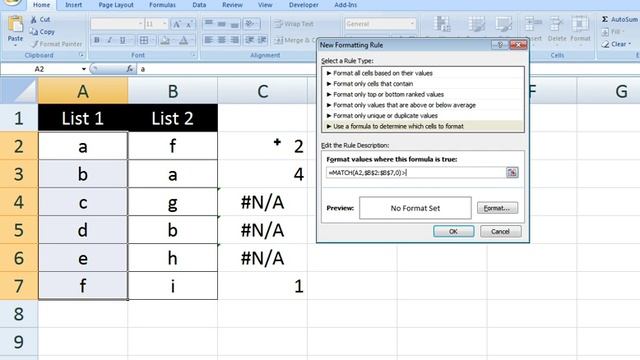The width and height of the screenshot is (640, 360).
Task: Select 'Format only top or bottom ranked values'
Action: coord(423,94)
